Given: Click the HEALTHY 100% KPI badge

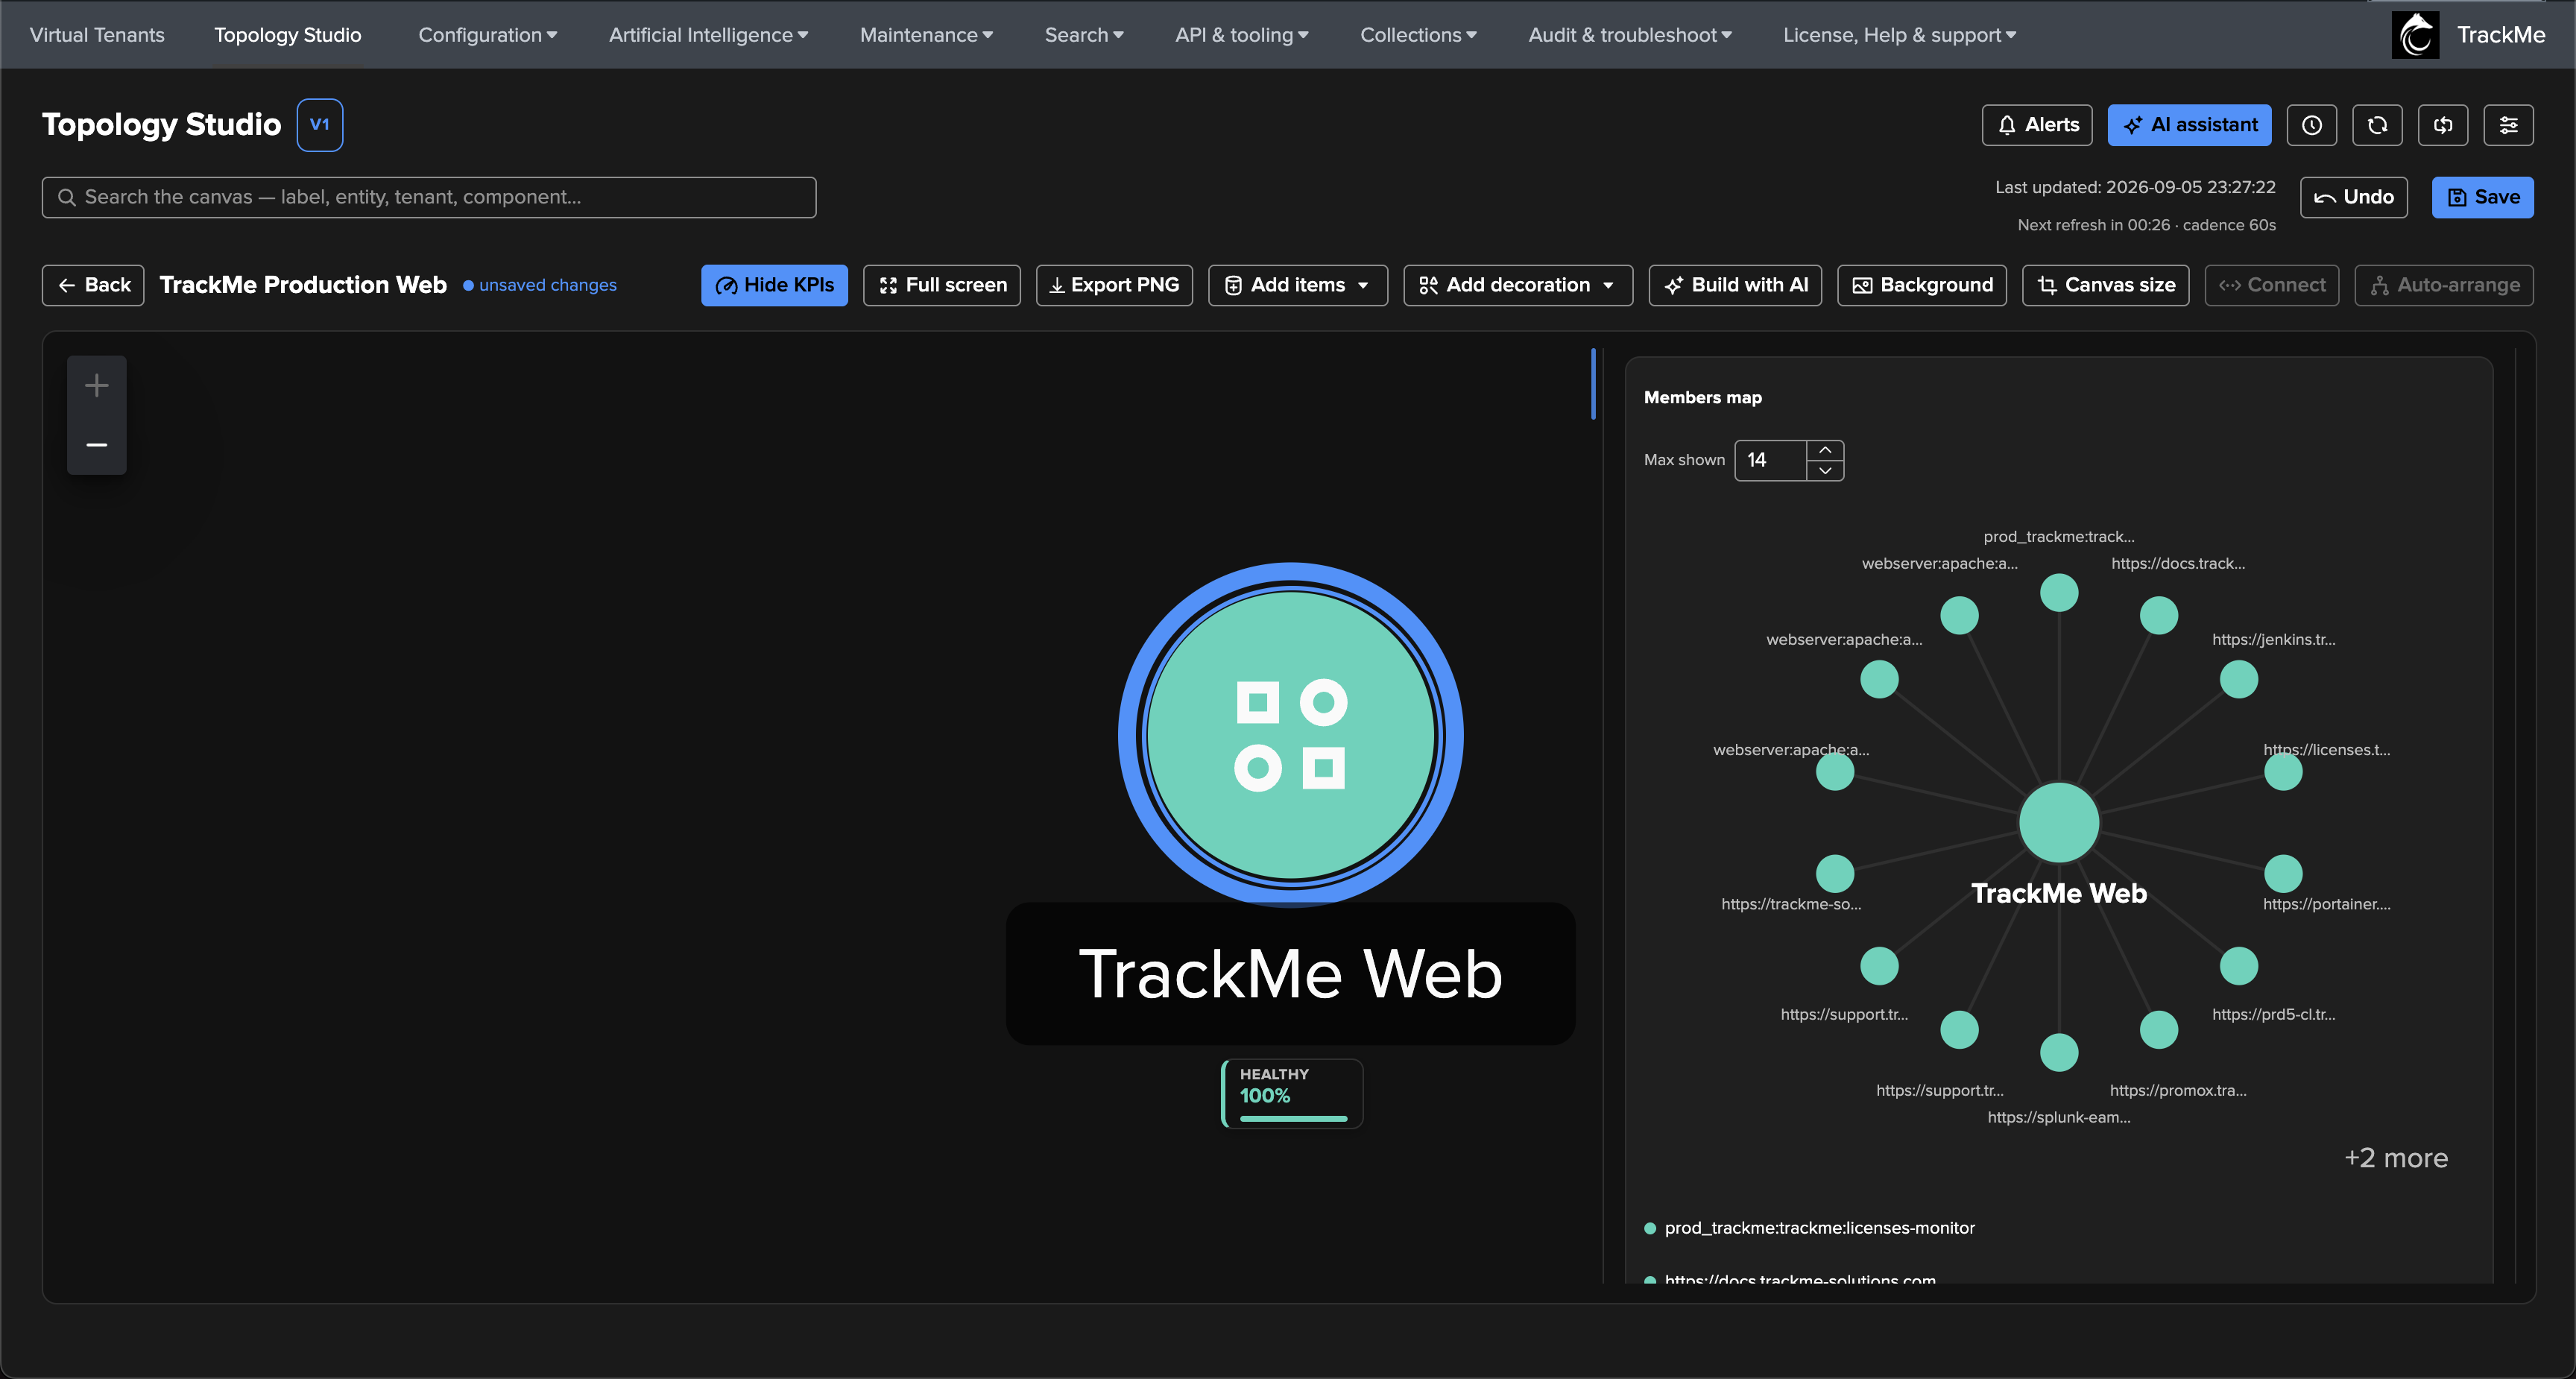Looking at the screenshot, I should pyautogui.click(x=1292, y=1094).
